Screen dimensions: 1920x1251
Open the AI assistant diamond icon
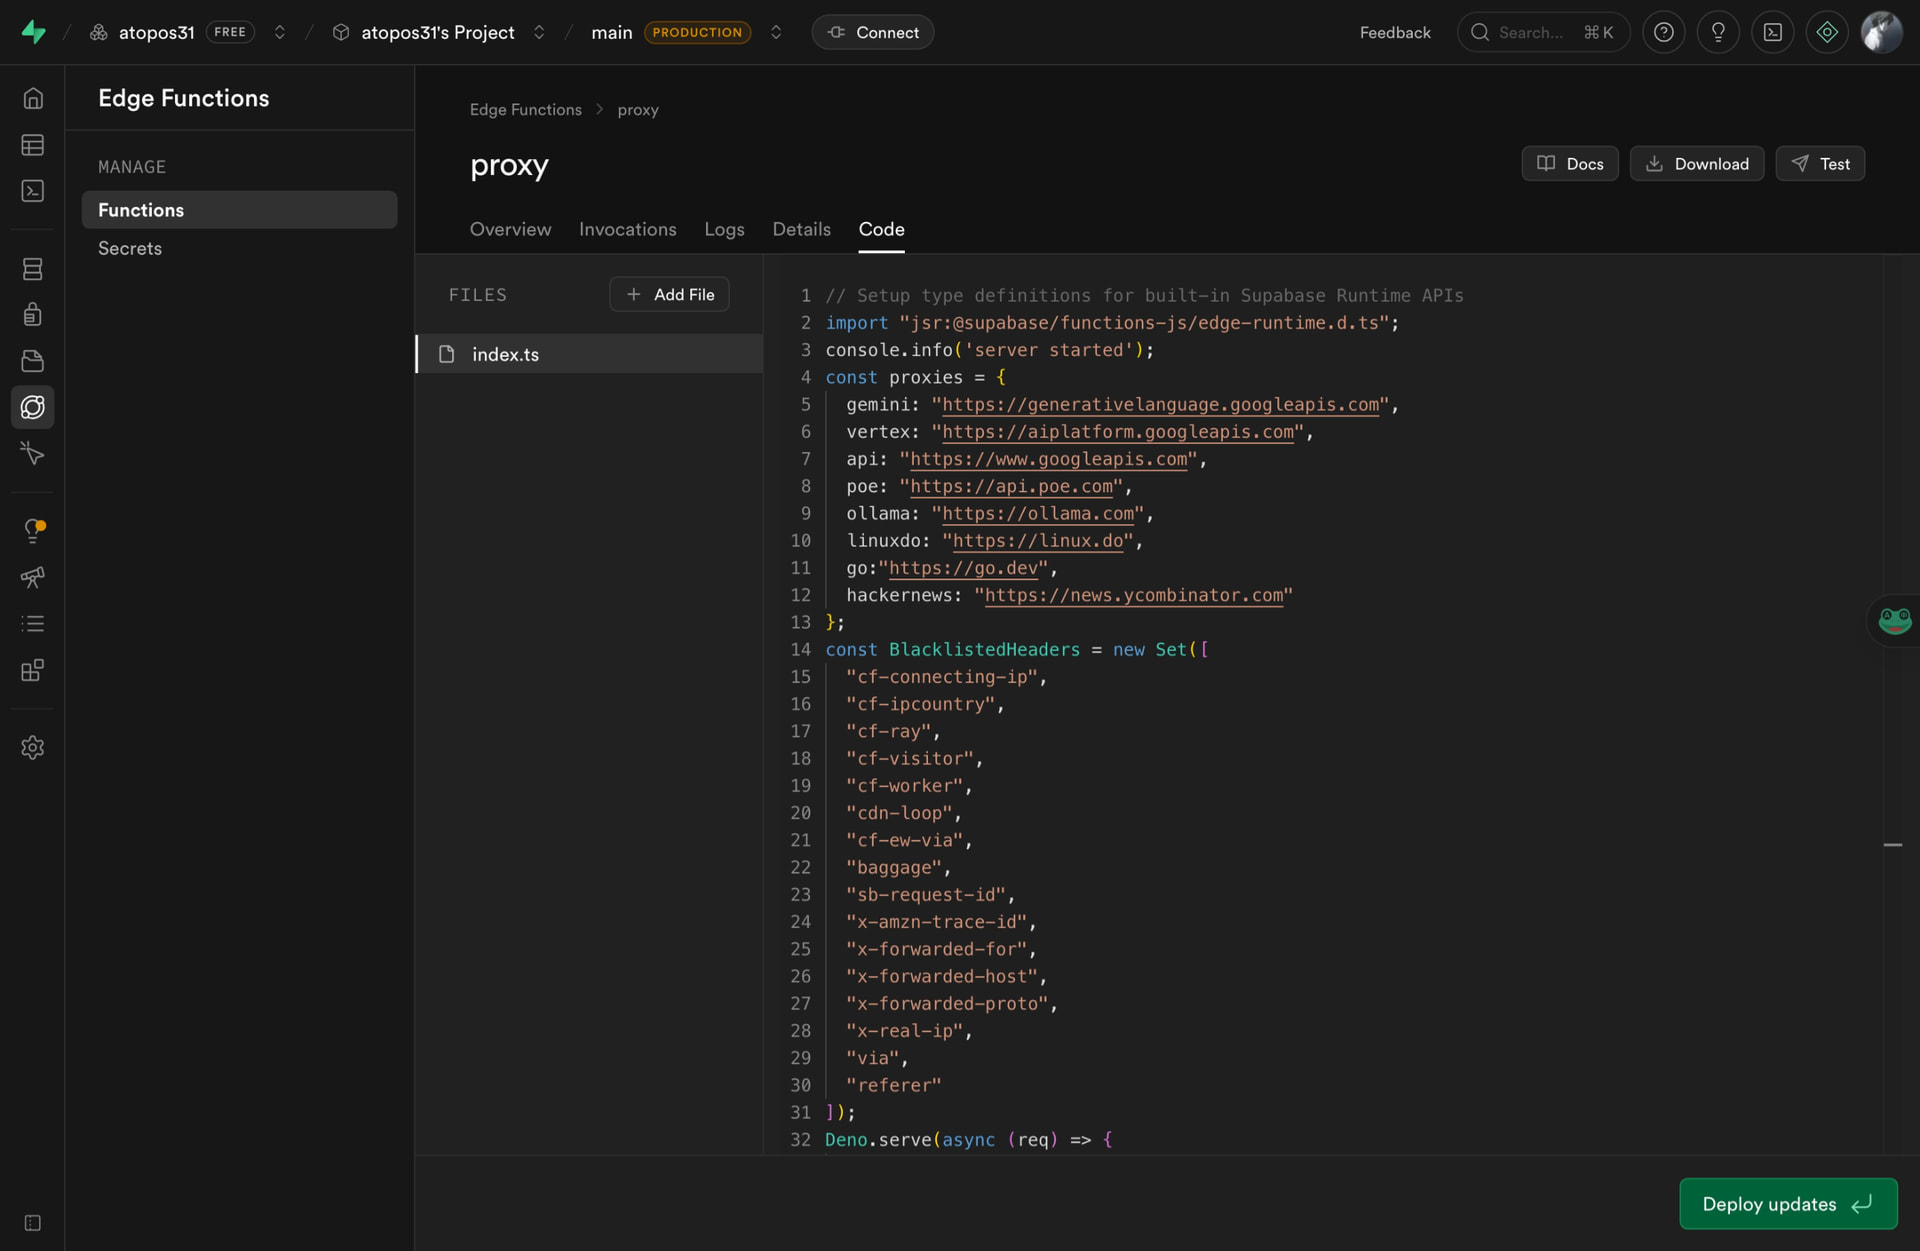click(1827, 32)
